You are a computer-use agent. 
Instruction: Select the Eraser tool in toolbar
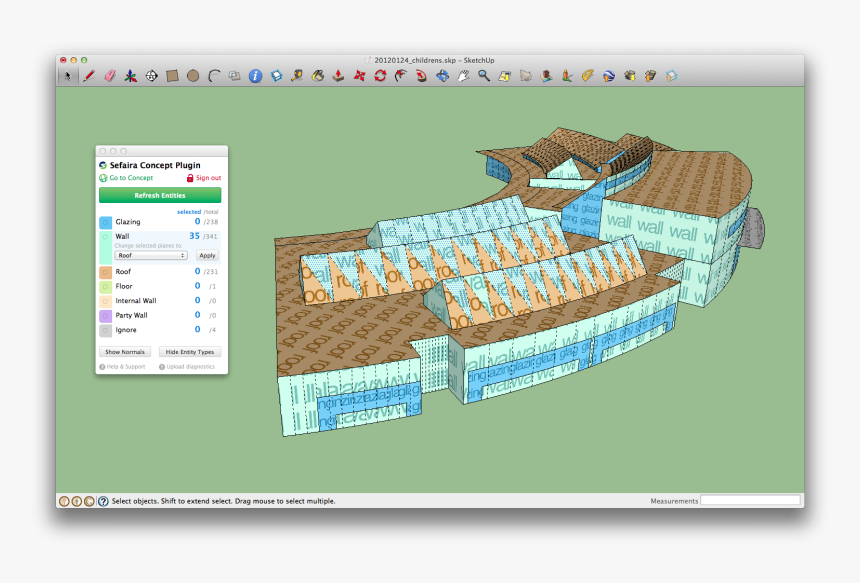point(110,75)
